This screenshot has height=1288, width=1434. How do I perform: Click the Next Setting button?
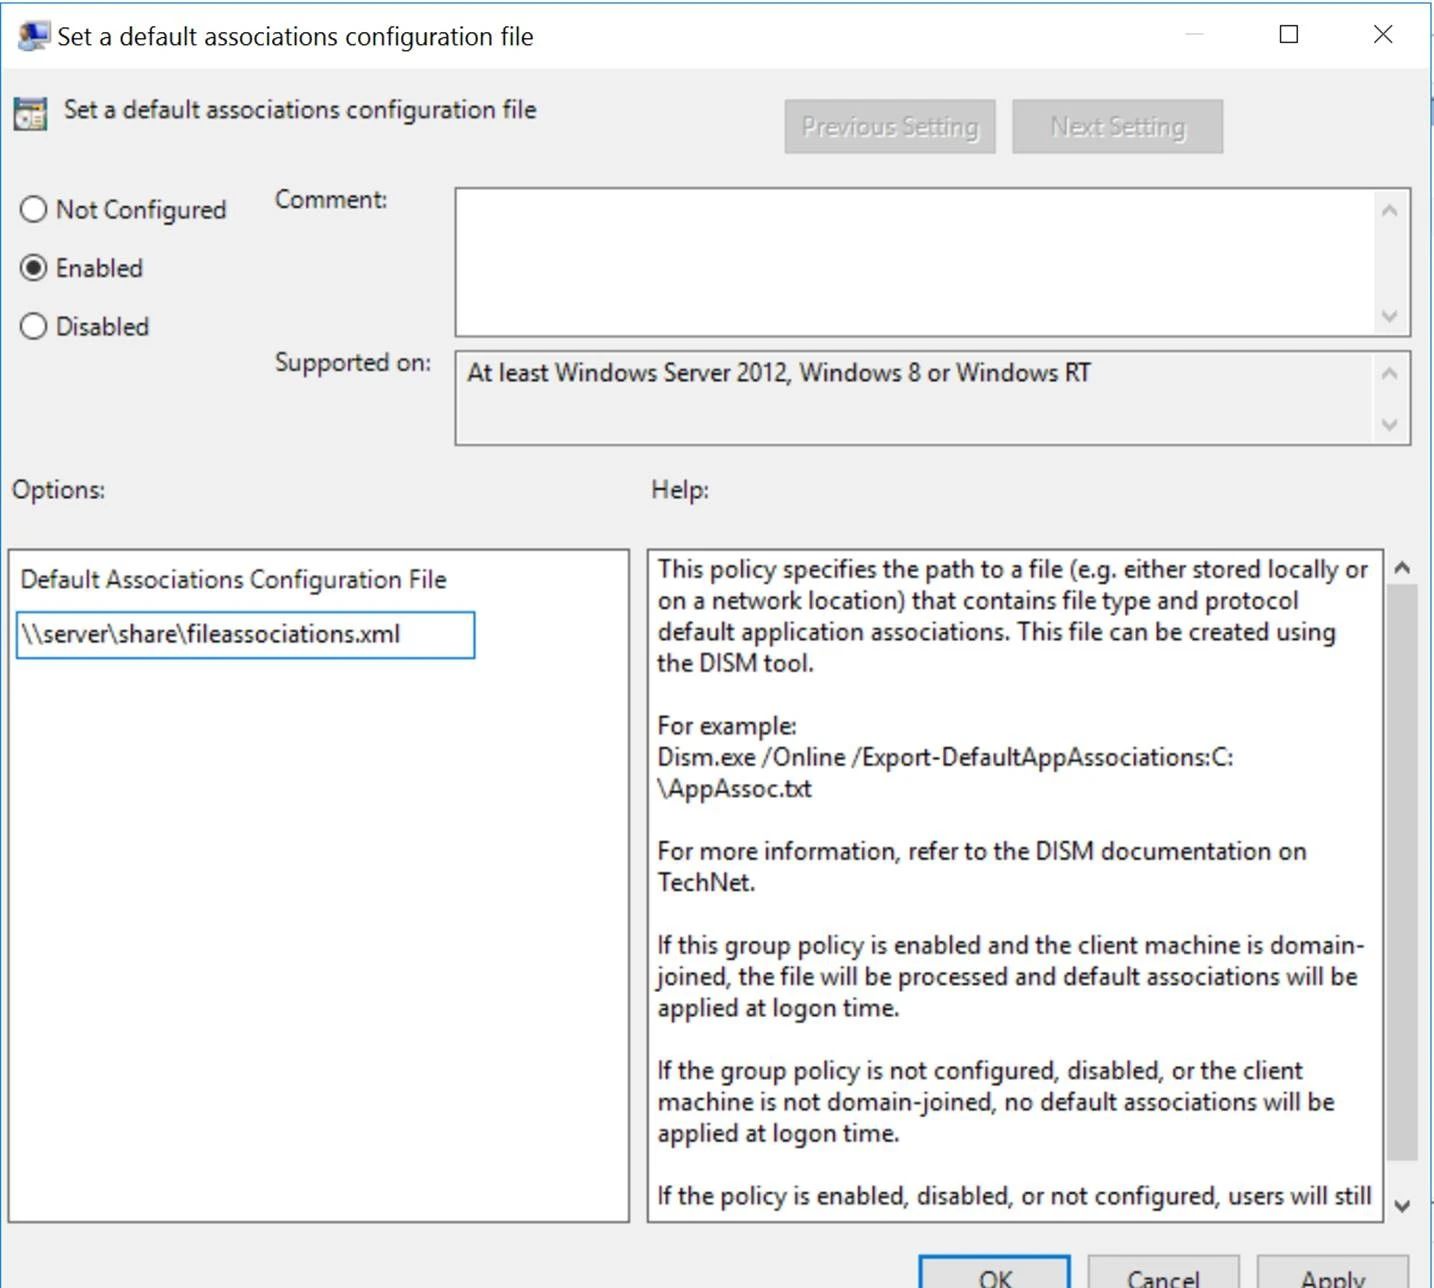pos(1117,126)
